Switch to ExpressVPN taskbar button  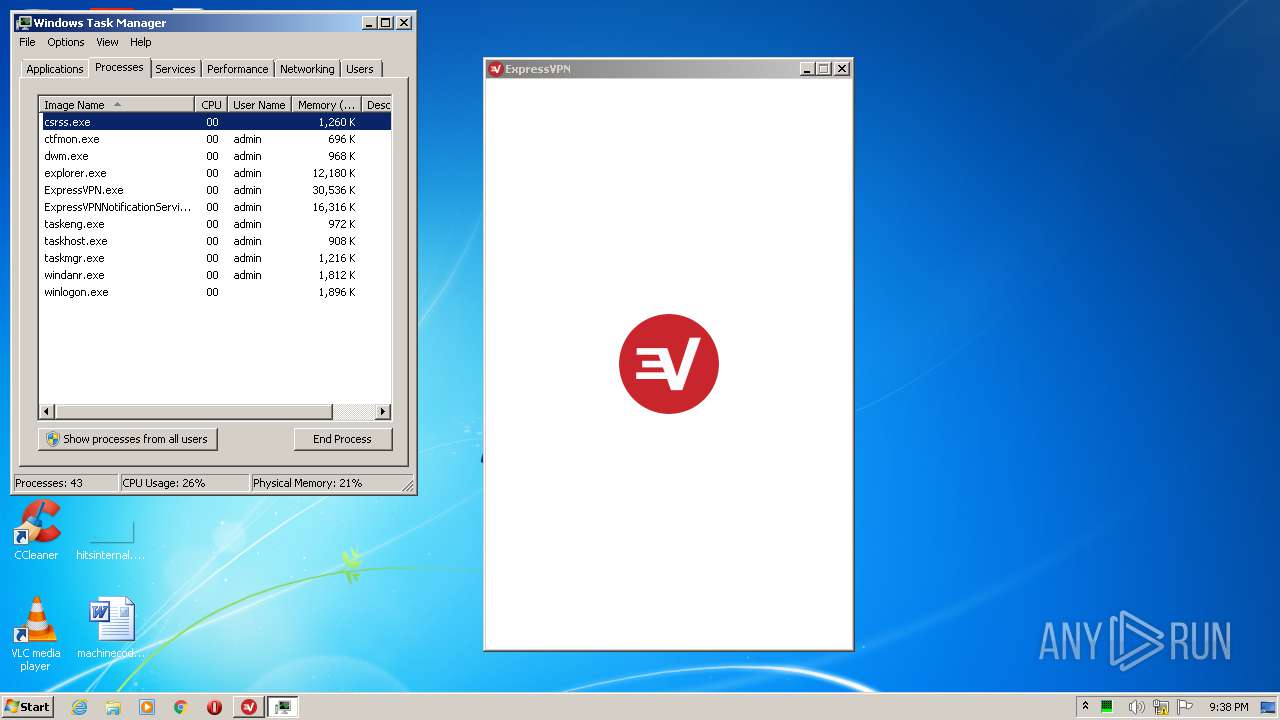[249, 707]
